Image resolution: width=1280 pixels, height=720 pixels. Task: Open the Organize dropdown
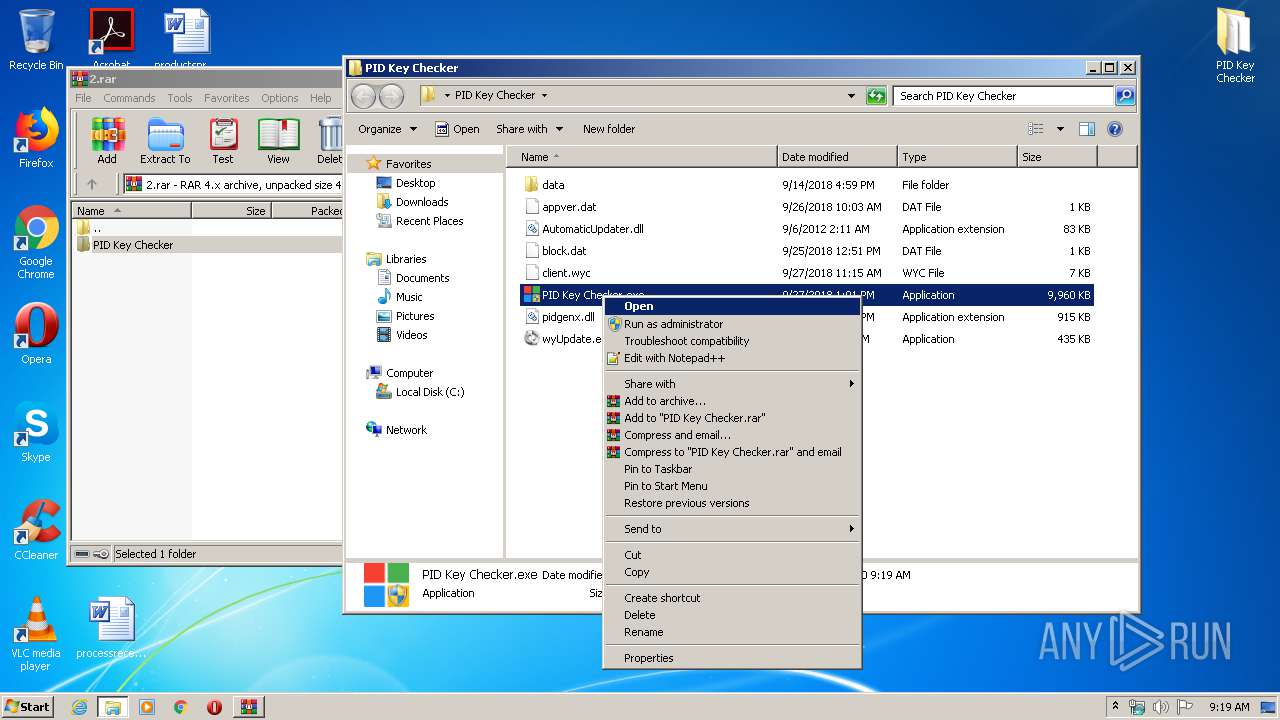pos(387,129)
